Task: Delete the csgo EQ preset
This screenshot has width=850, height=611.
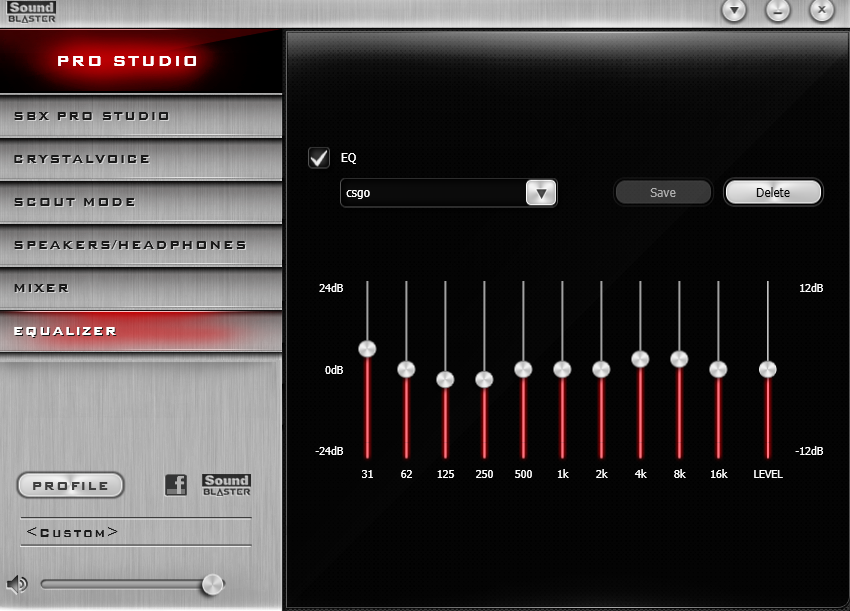Action: click(773, 192)
